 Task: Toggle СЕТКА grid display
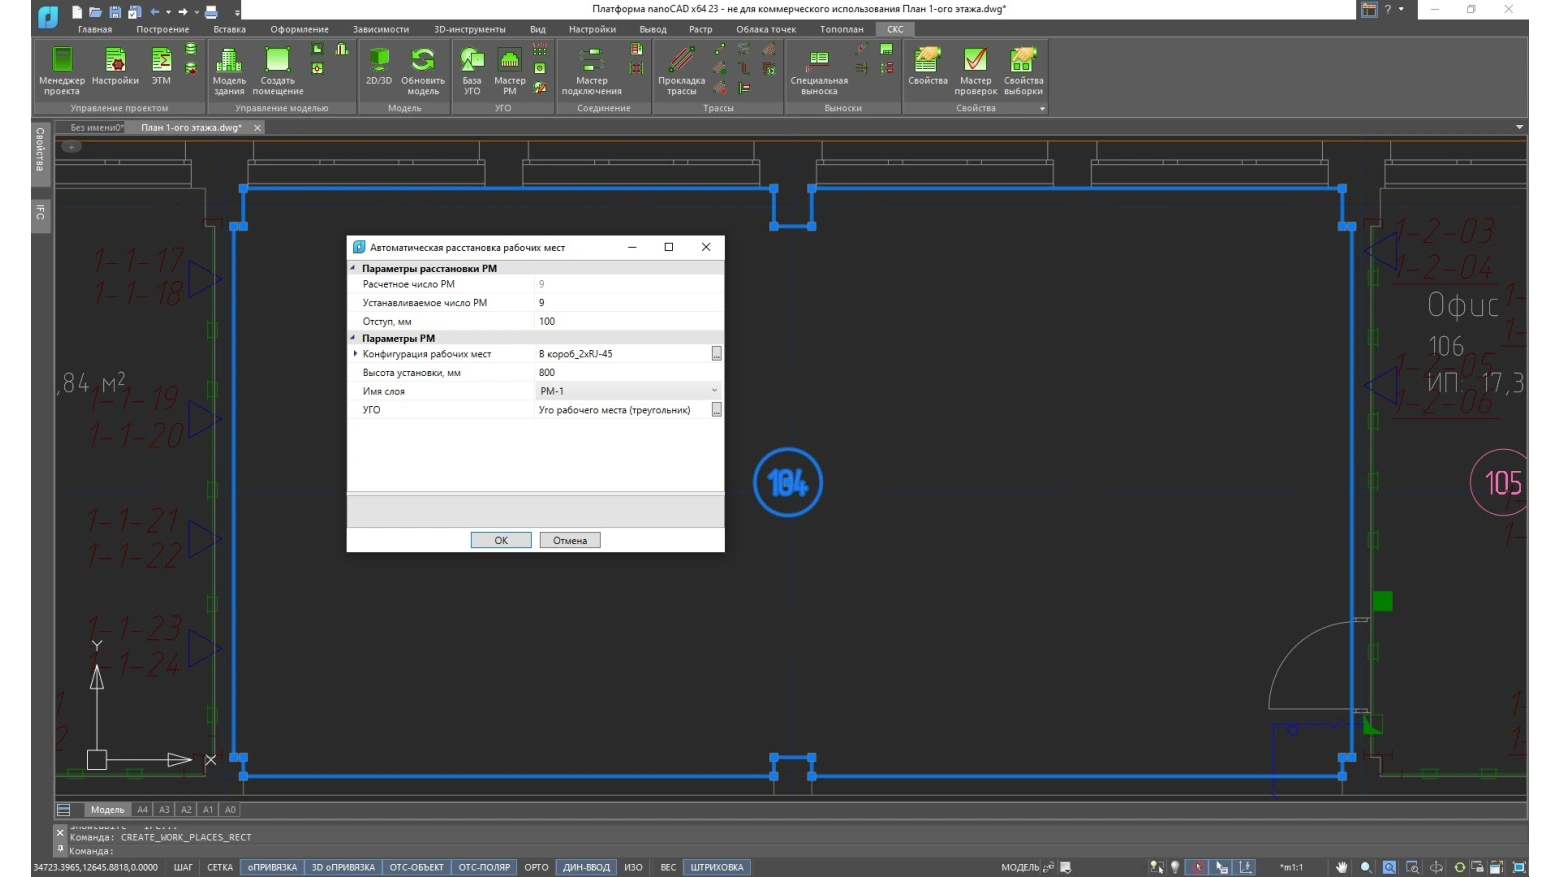click(220, 867)
